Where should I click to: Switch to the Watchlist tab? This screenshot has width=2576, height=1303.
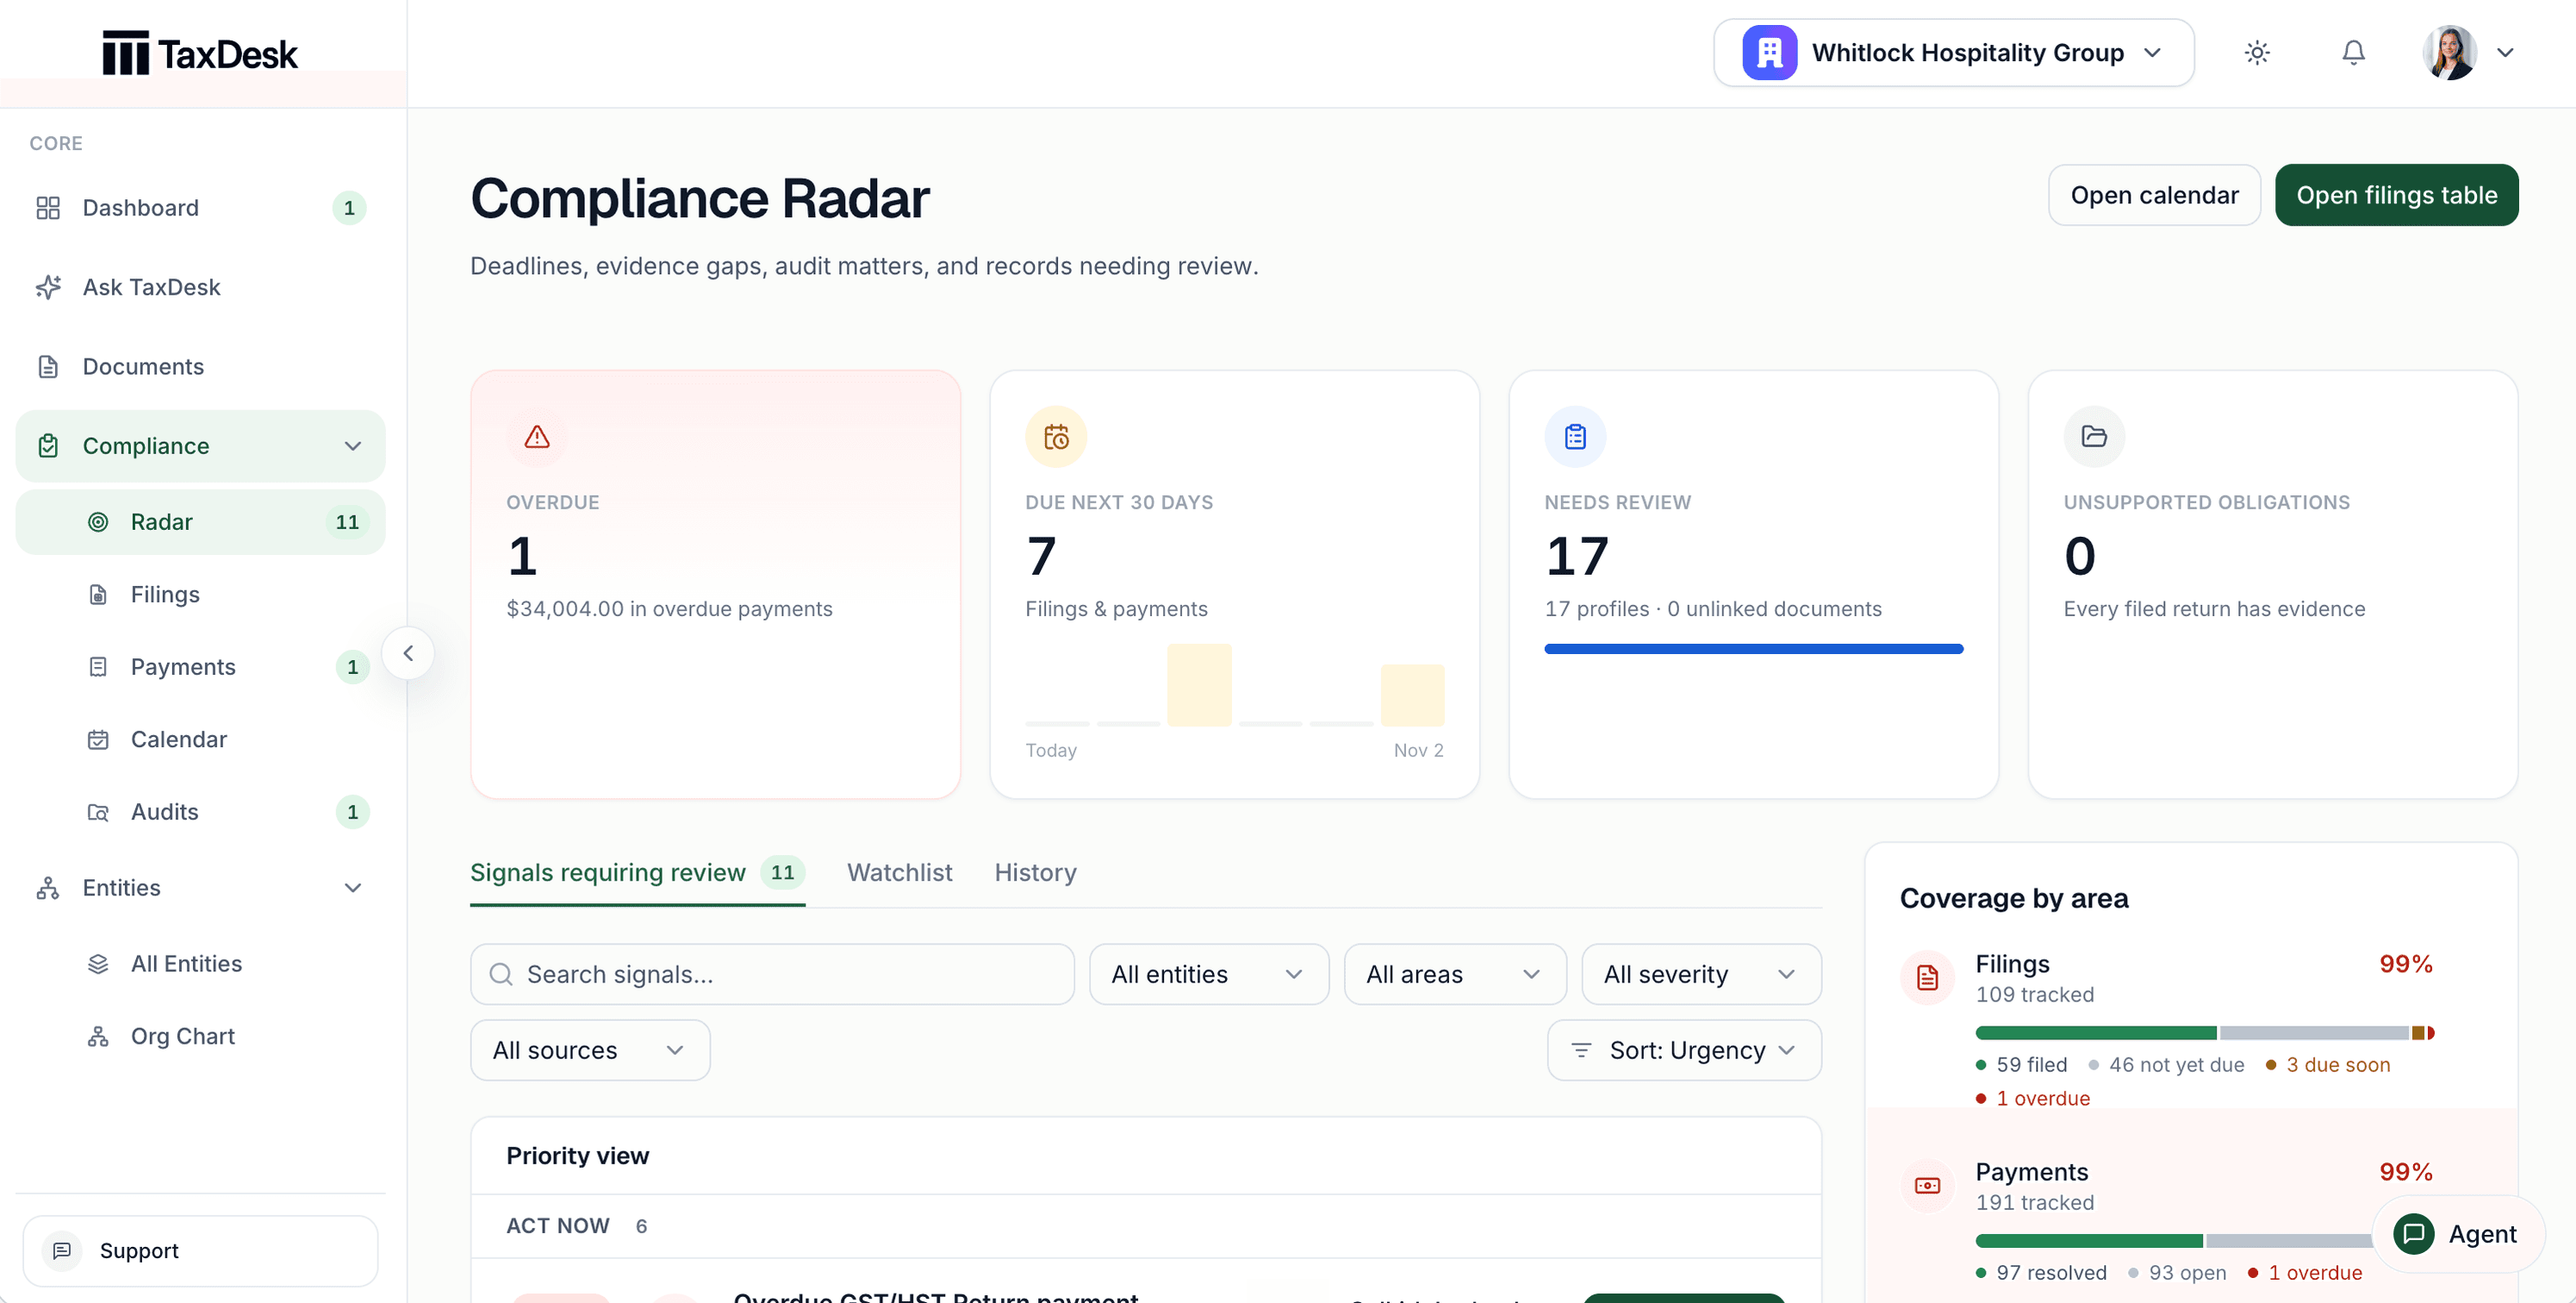coord(899,873)
